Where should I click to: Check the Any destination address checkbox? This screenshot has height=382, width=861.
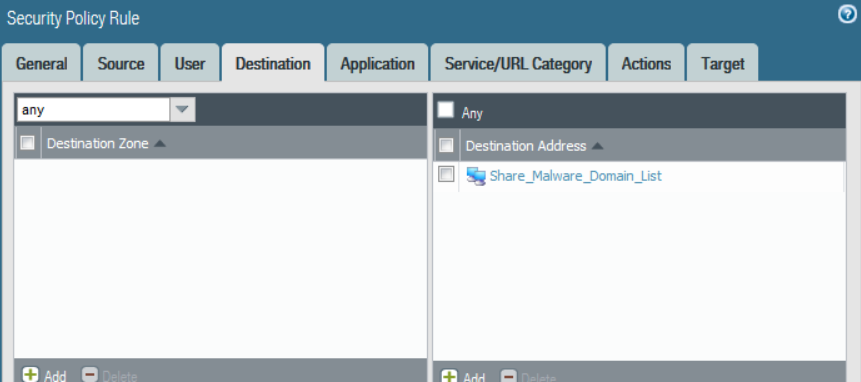(446, 110)
